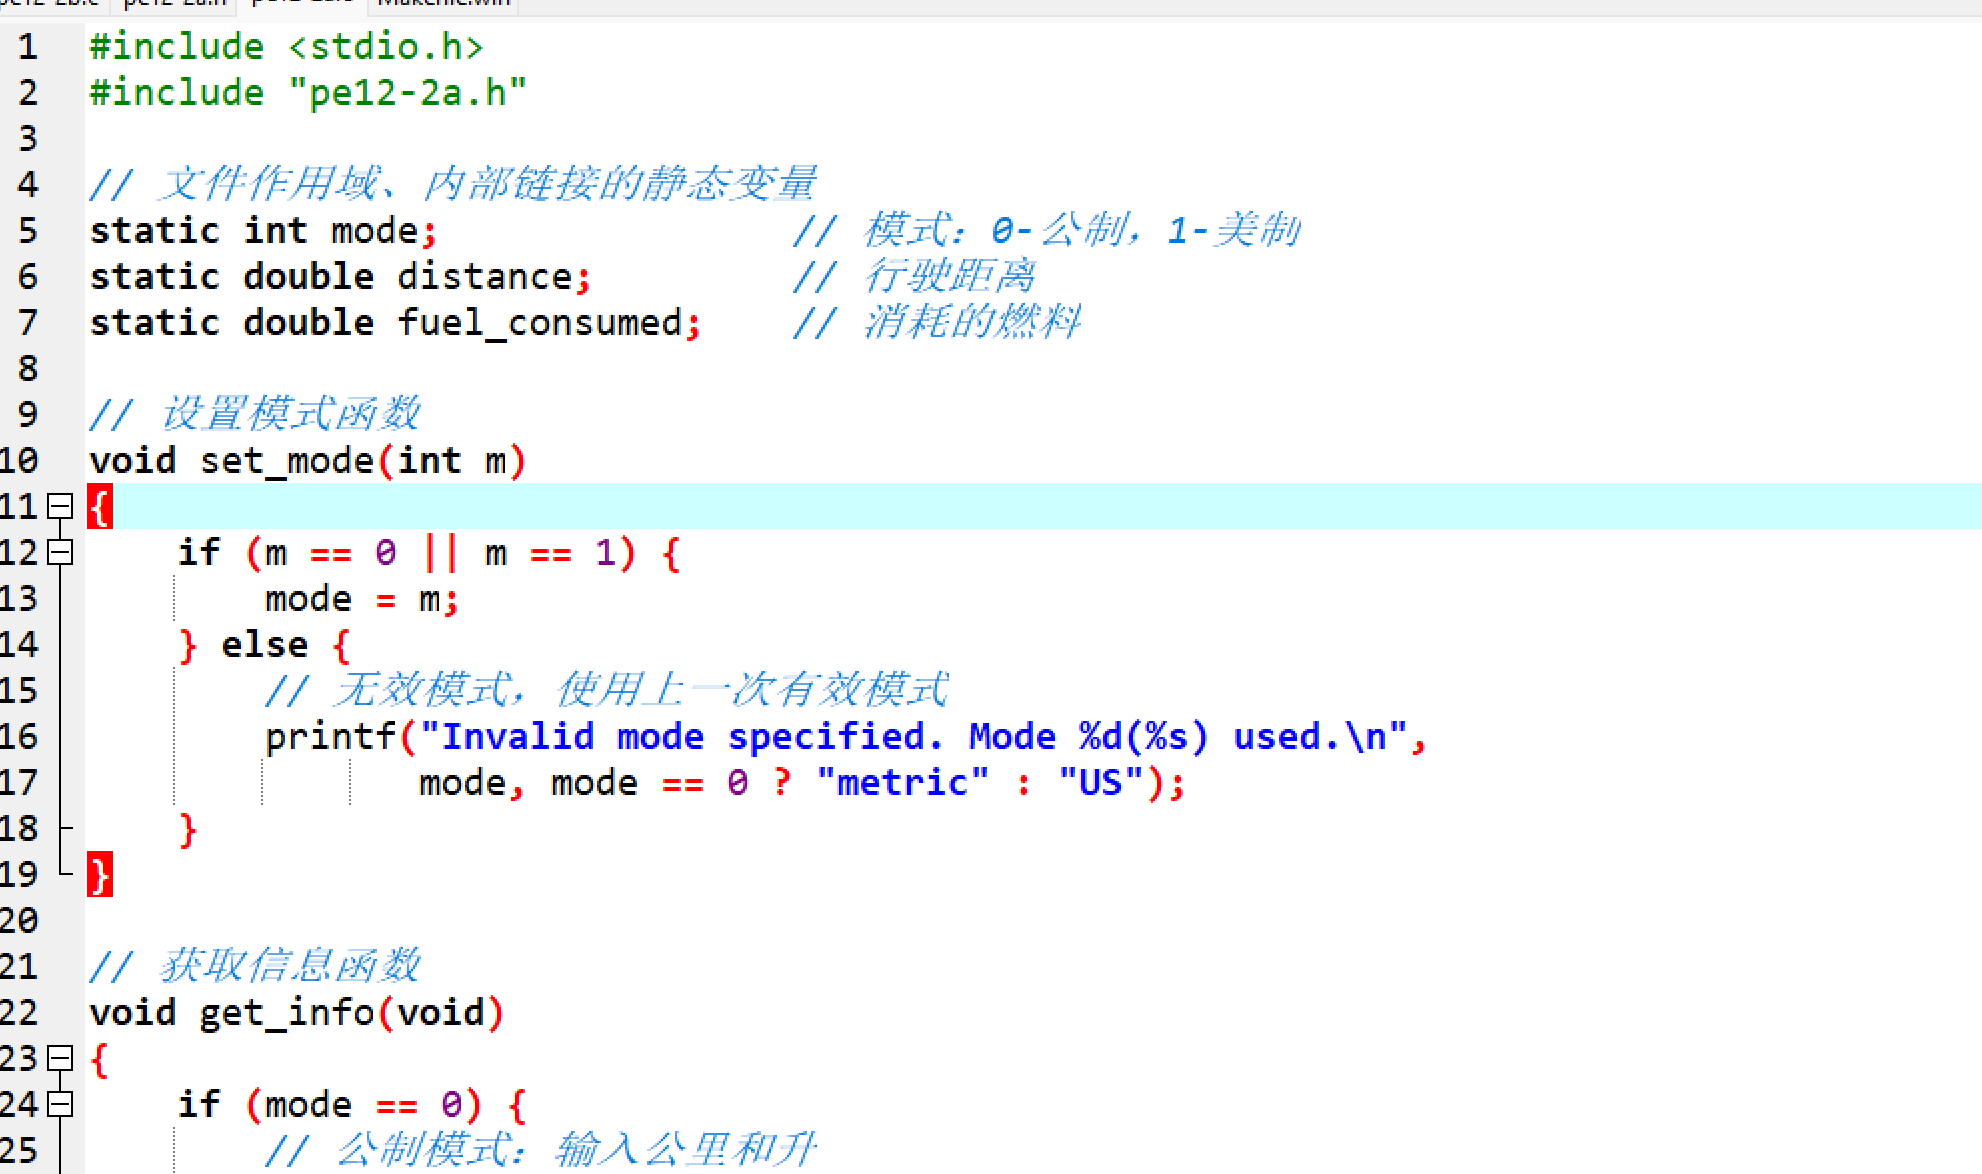Collapse the set_mode function fold at line 11
The width and height of the screenshot is (1982, 1174).
(61, 506)
